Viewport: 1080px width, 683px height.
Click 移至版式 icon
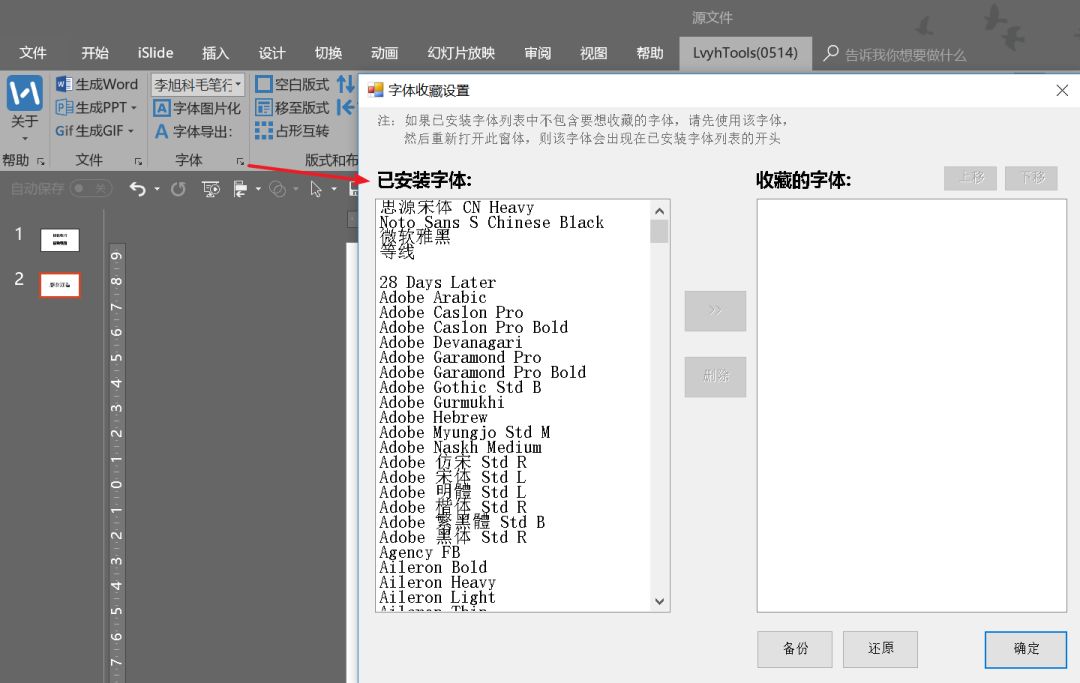click(263, 107)
